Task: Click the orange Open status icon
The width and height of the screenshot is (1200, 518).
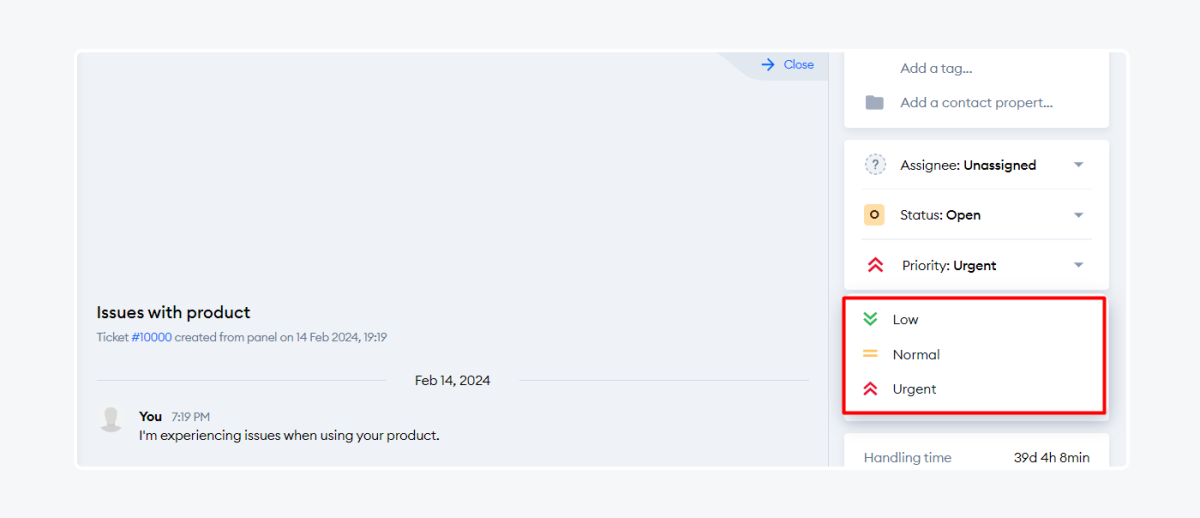Action: [x=875, y=215]
